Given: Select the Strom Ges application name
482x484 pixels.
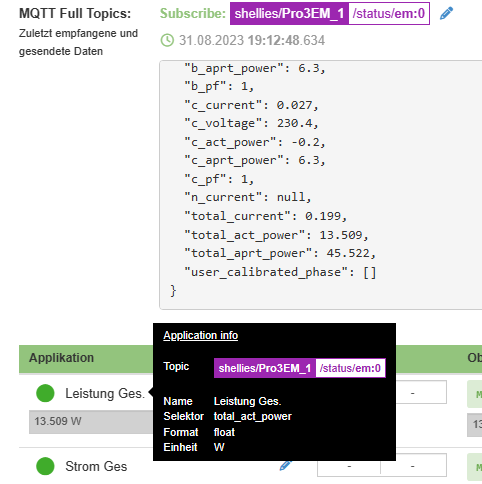Looking at the screenshot, I should click(x=96, y=466).
